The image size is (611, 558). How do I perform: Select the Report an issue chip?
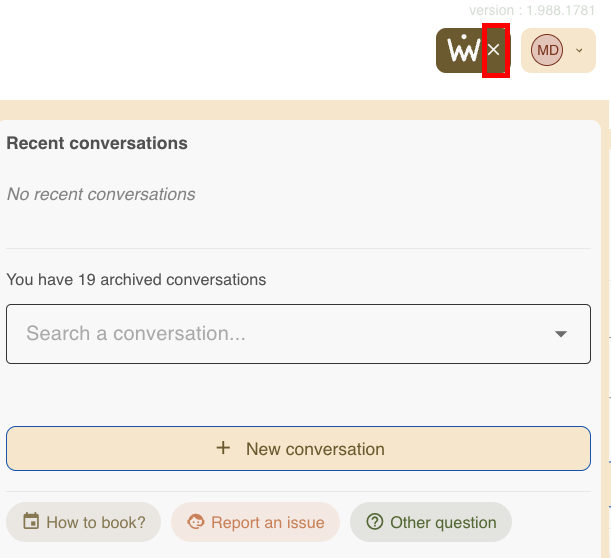[x=255, y=522]
